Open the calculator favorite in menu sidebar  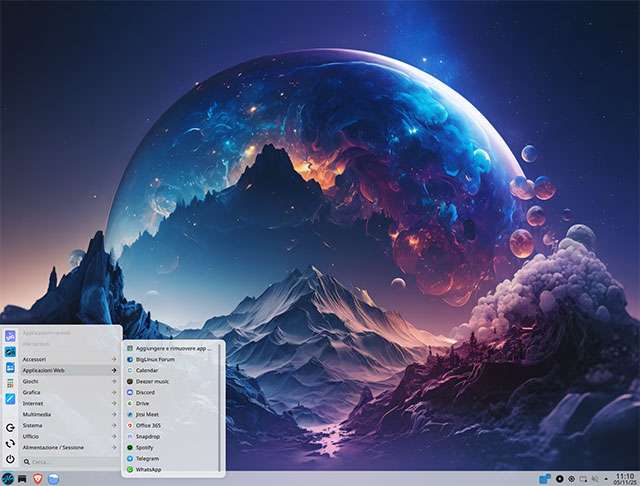(10, 383)
